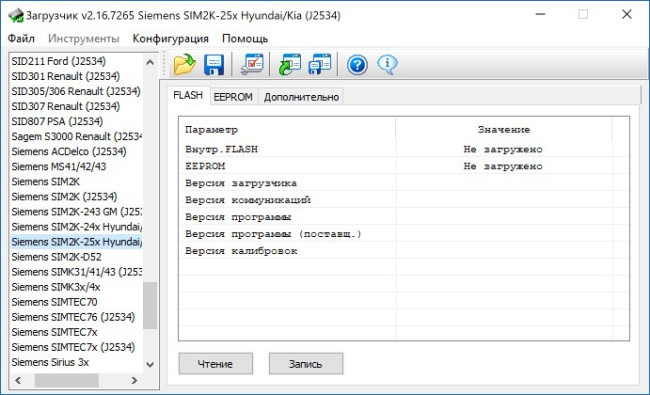The width and height of the screenshot is (650, 395).
Task: Switch to the FLASH tab
Action: [x=188, y=95]
